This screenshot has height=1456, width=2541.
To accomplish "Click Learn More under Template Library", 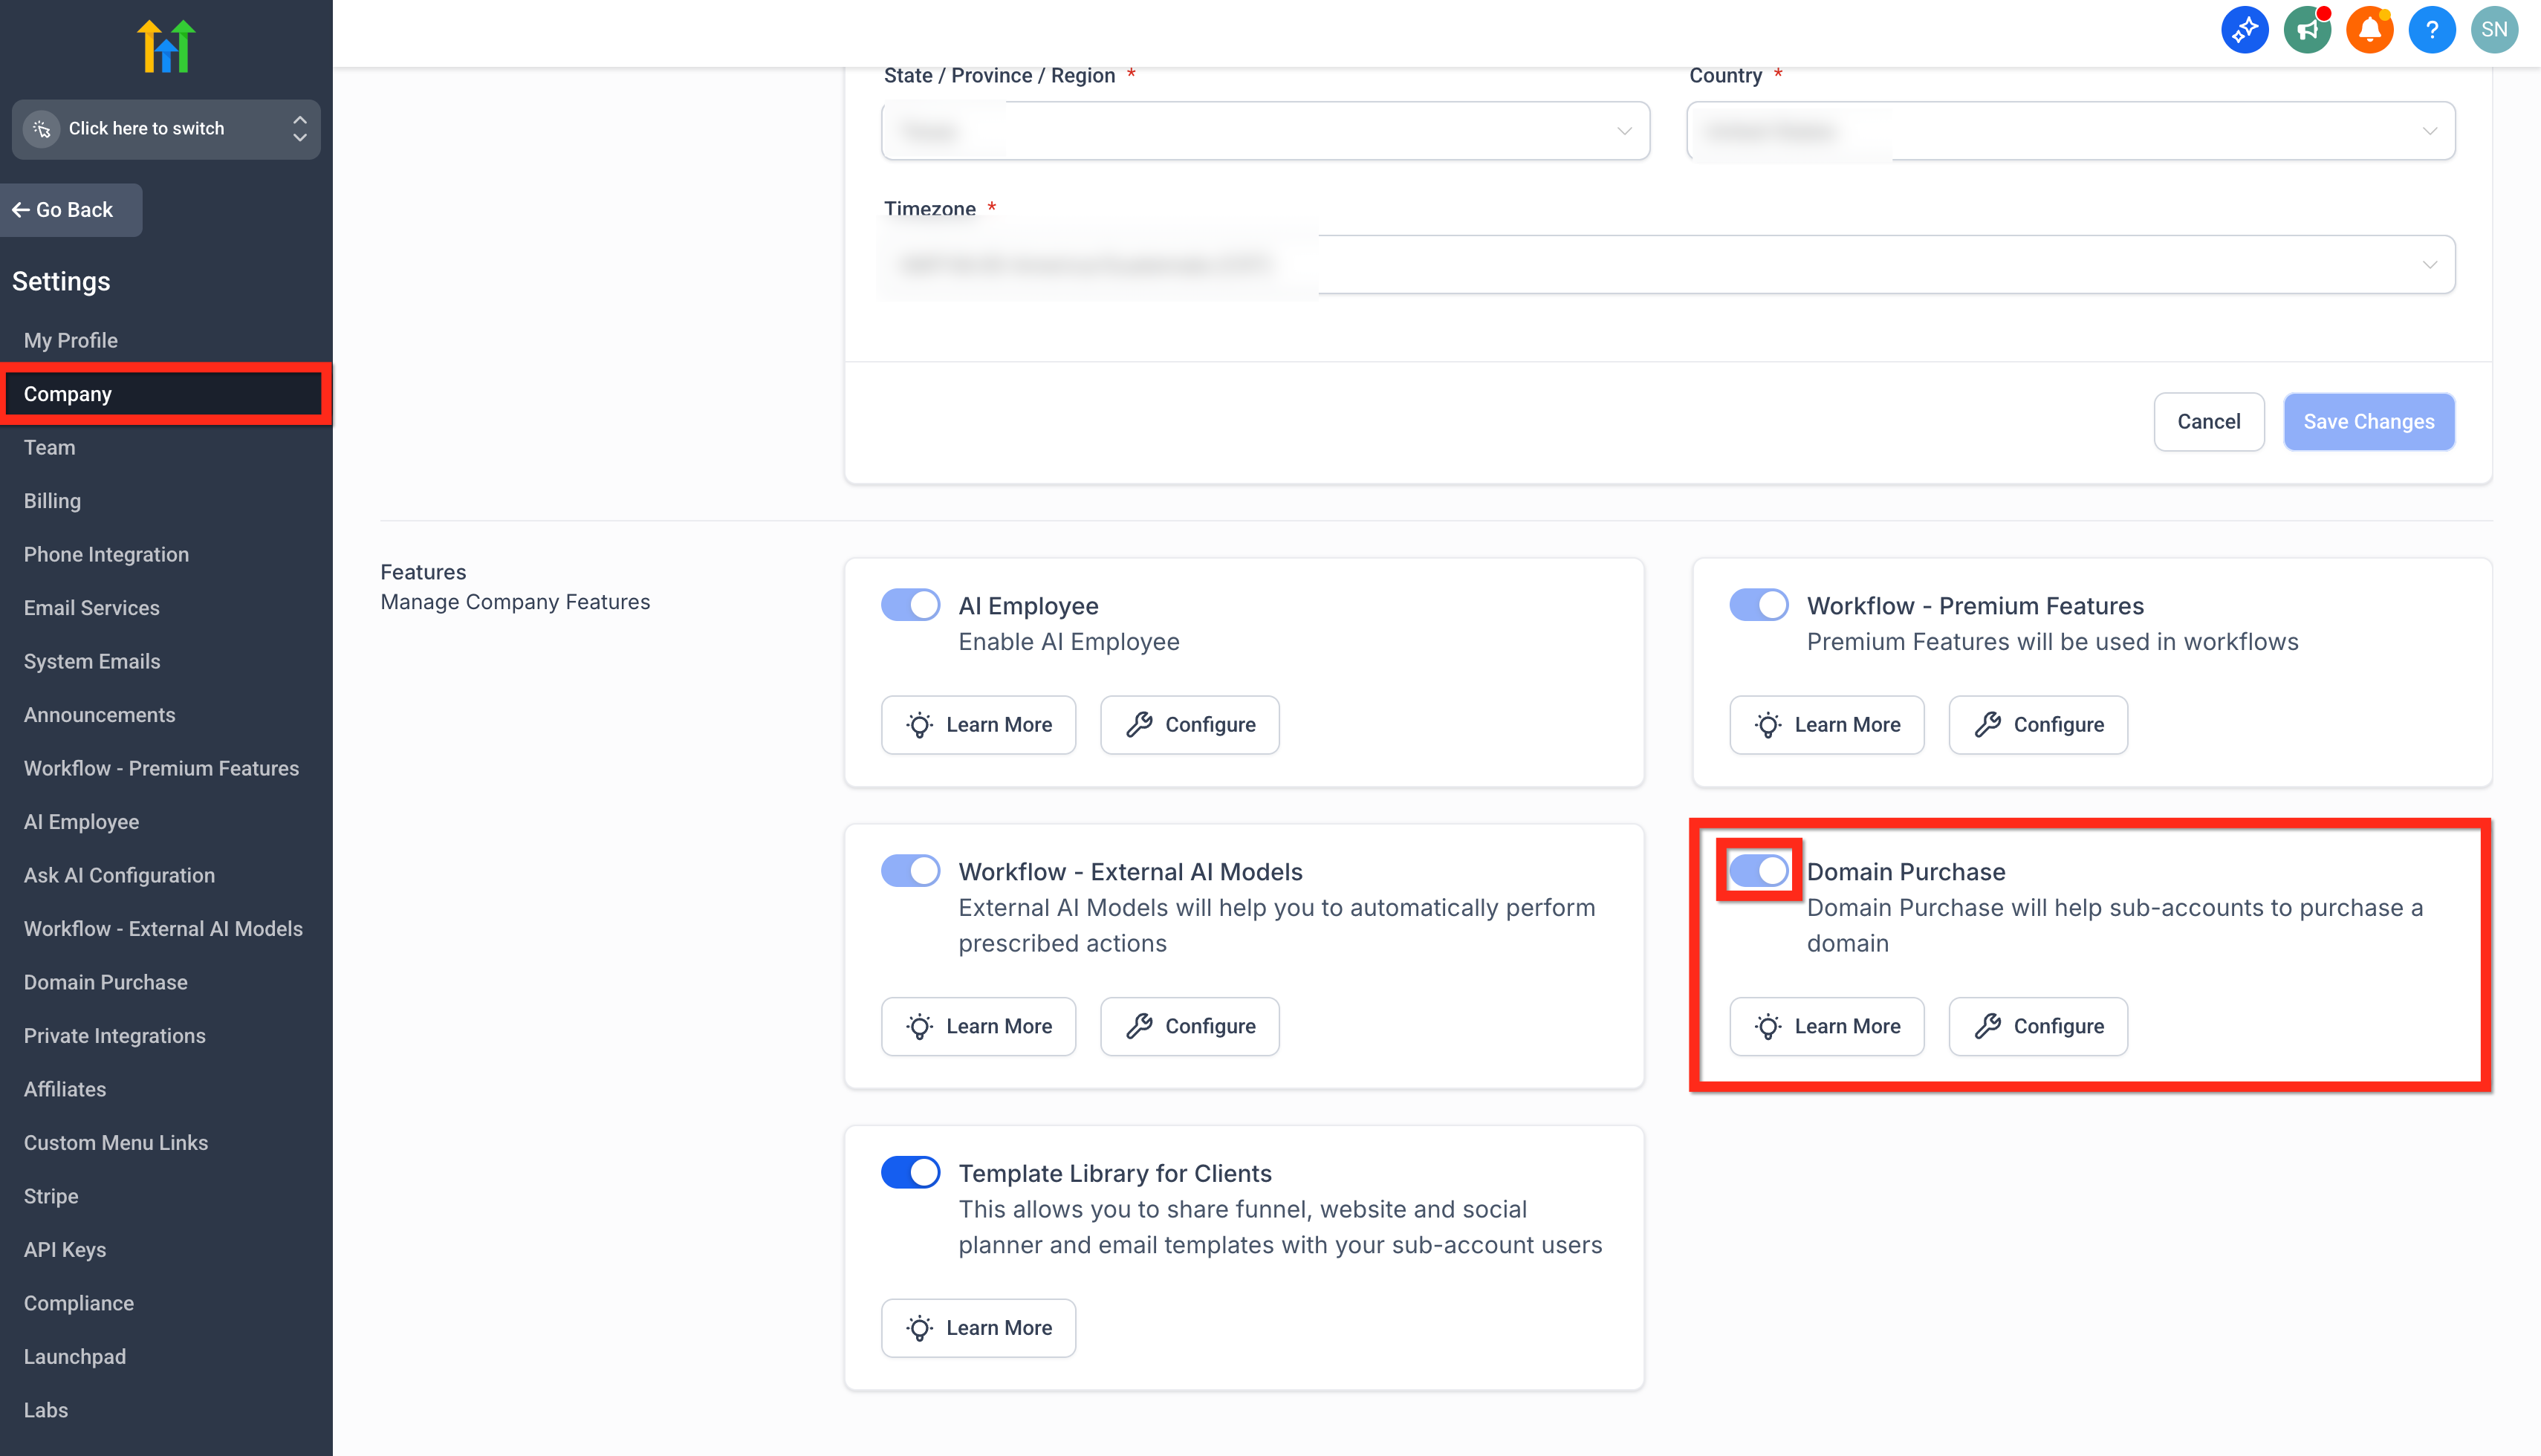I will click(978, 1328).
